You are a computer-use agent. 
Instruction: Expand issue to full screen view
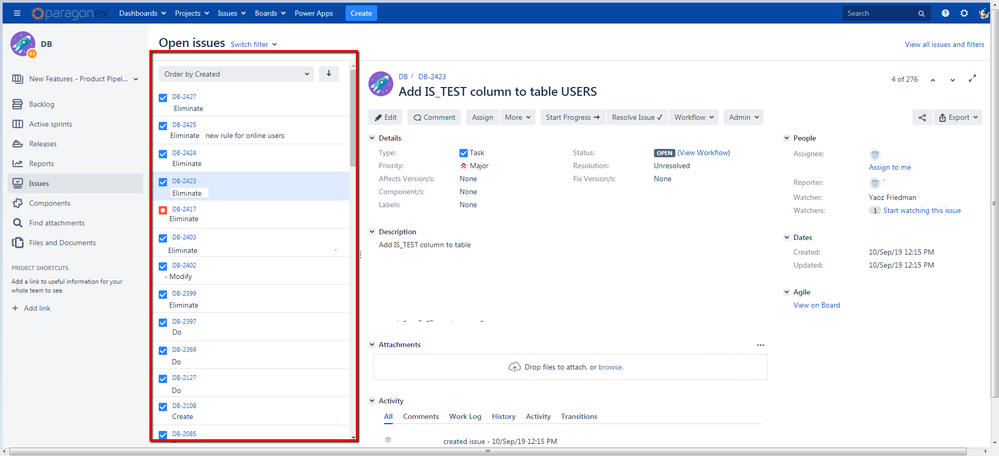click(972, 79)
